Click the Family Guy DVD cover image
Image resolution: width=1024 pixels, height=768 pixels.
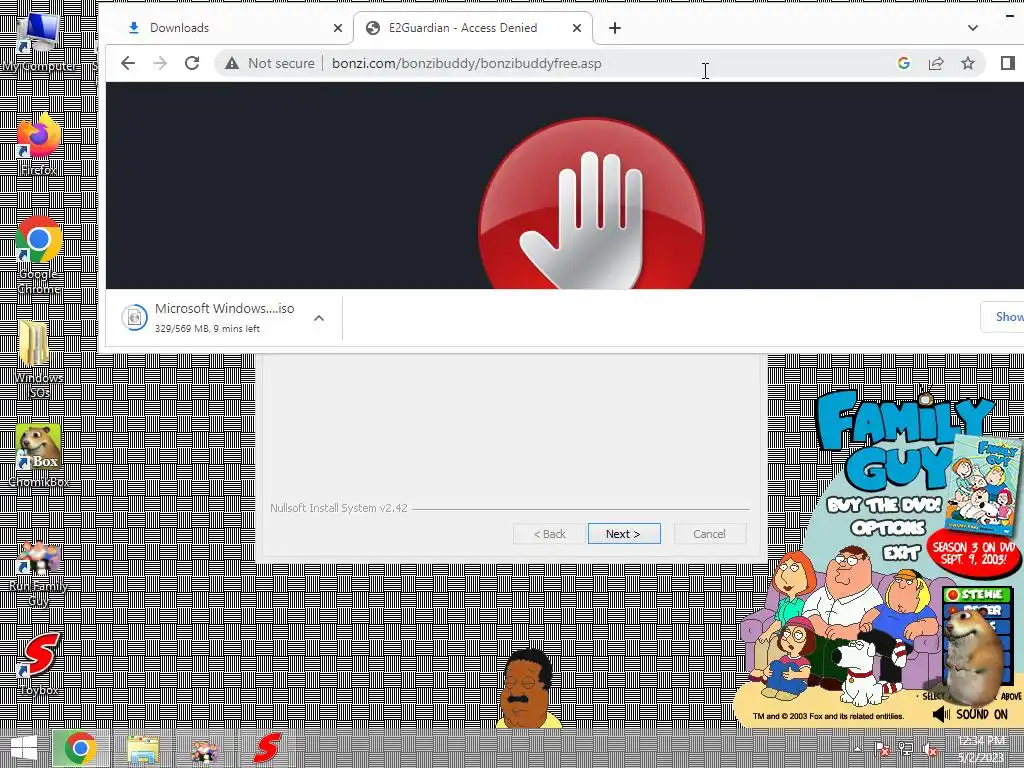(x=983, y=485)
